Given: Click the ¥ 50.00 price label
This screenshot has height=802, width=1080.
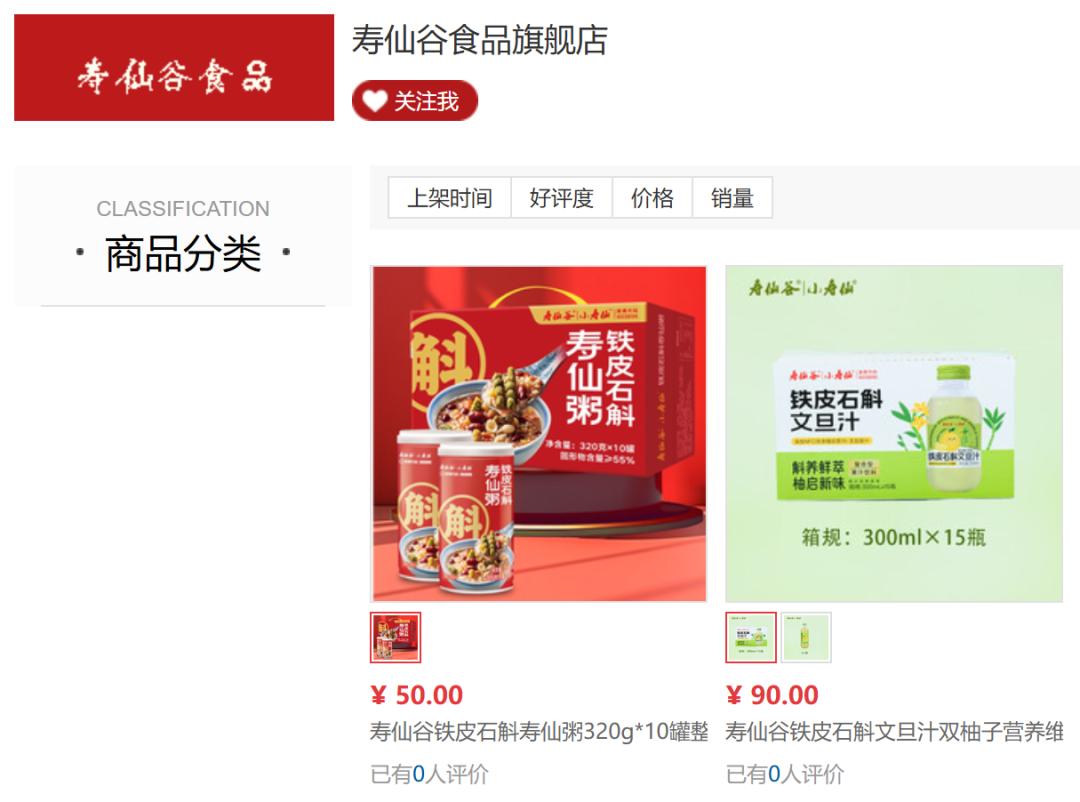Looking at the screenshot, I should point(417,695).
